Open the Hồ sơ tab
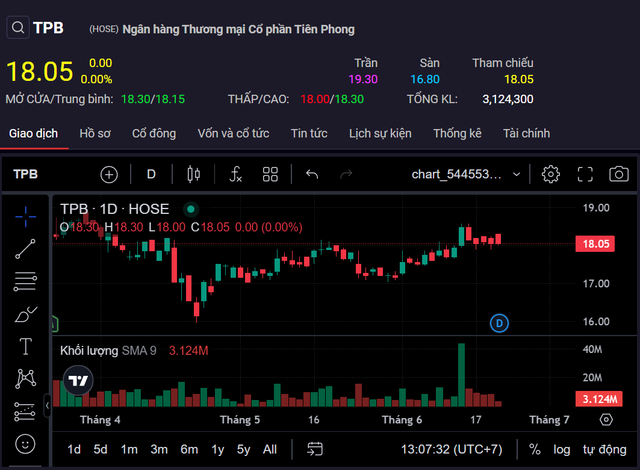The image size is (640, 470). click(95, 133)
